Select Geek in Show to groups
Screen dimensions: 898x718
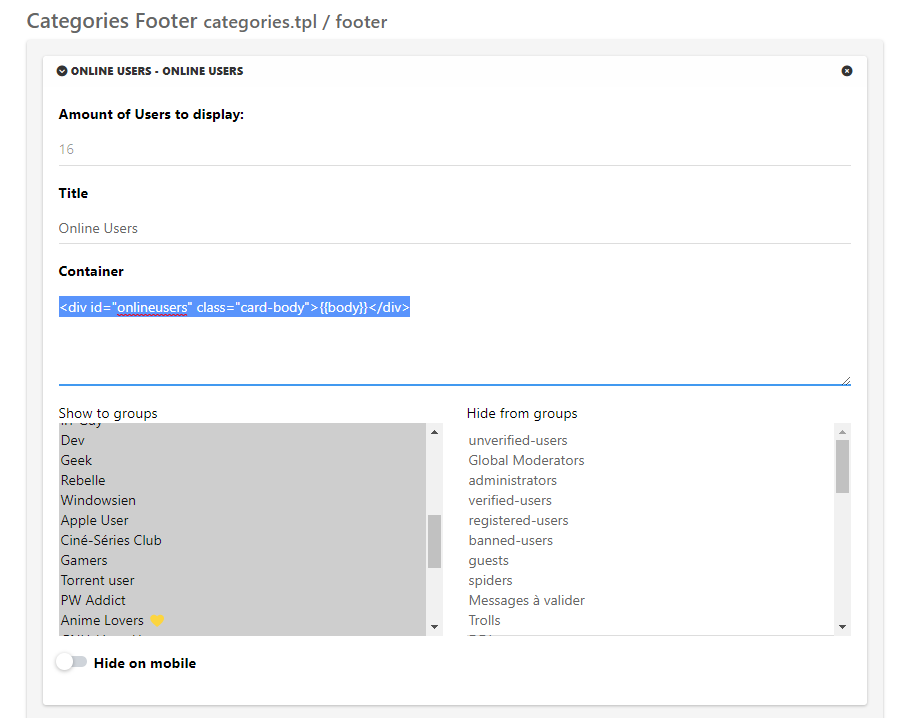(76, 460)
